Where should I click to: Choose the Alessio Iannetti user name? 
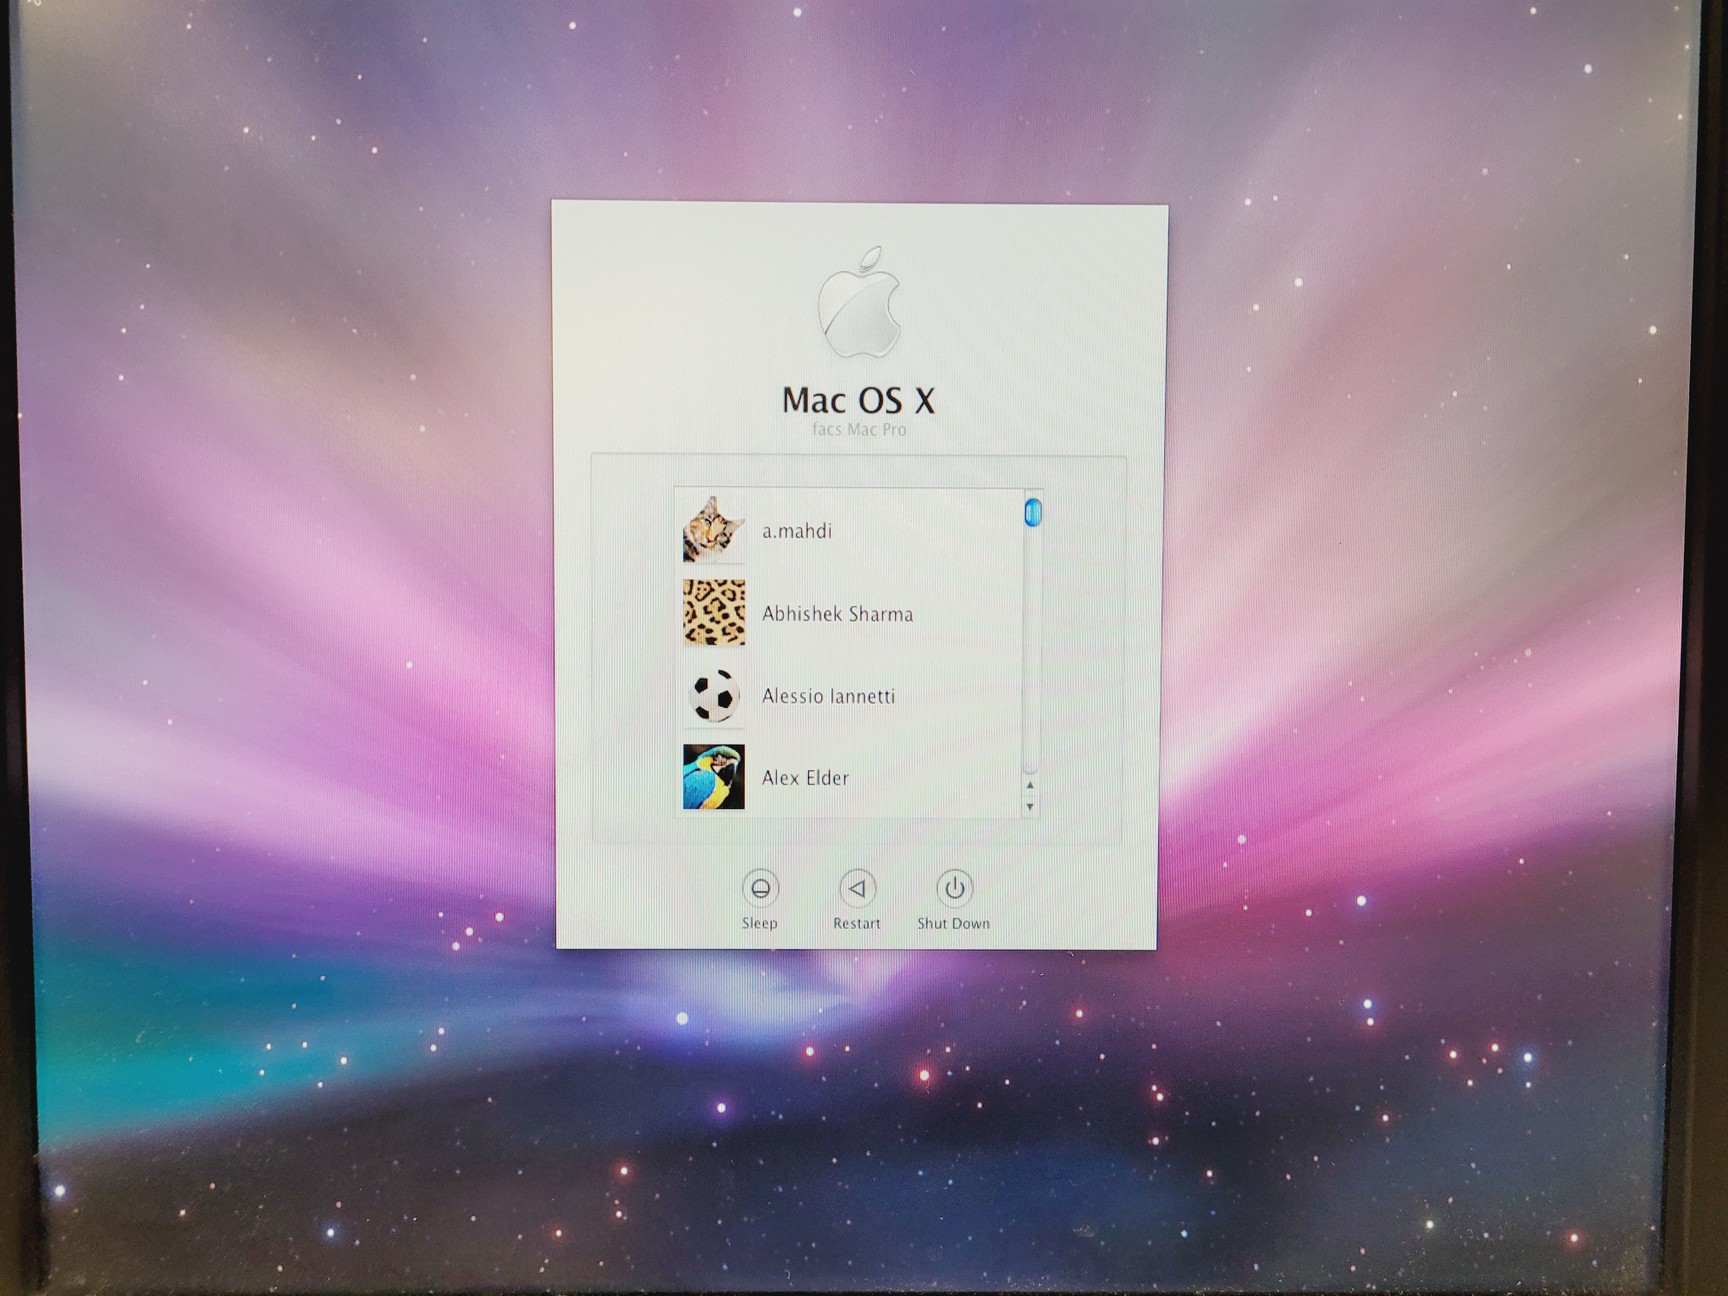(x=828, y=696)
